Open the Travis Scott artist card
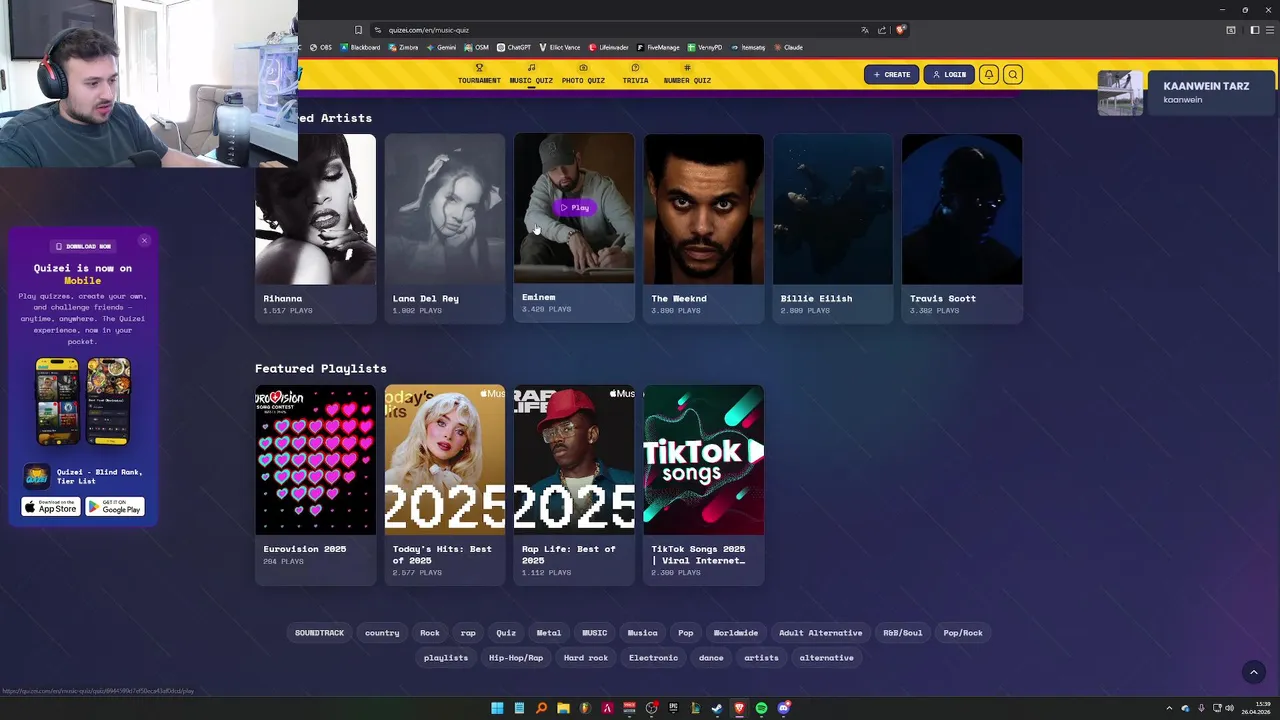 click(962, 228)
